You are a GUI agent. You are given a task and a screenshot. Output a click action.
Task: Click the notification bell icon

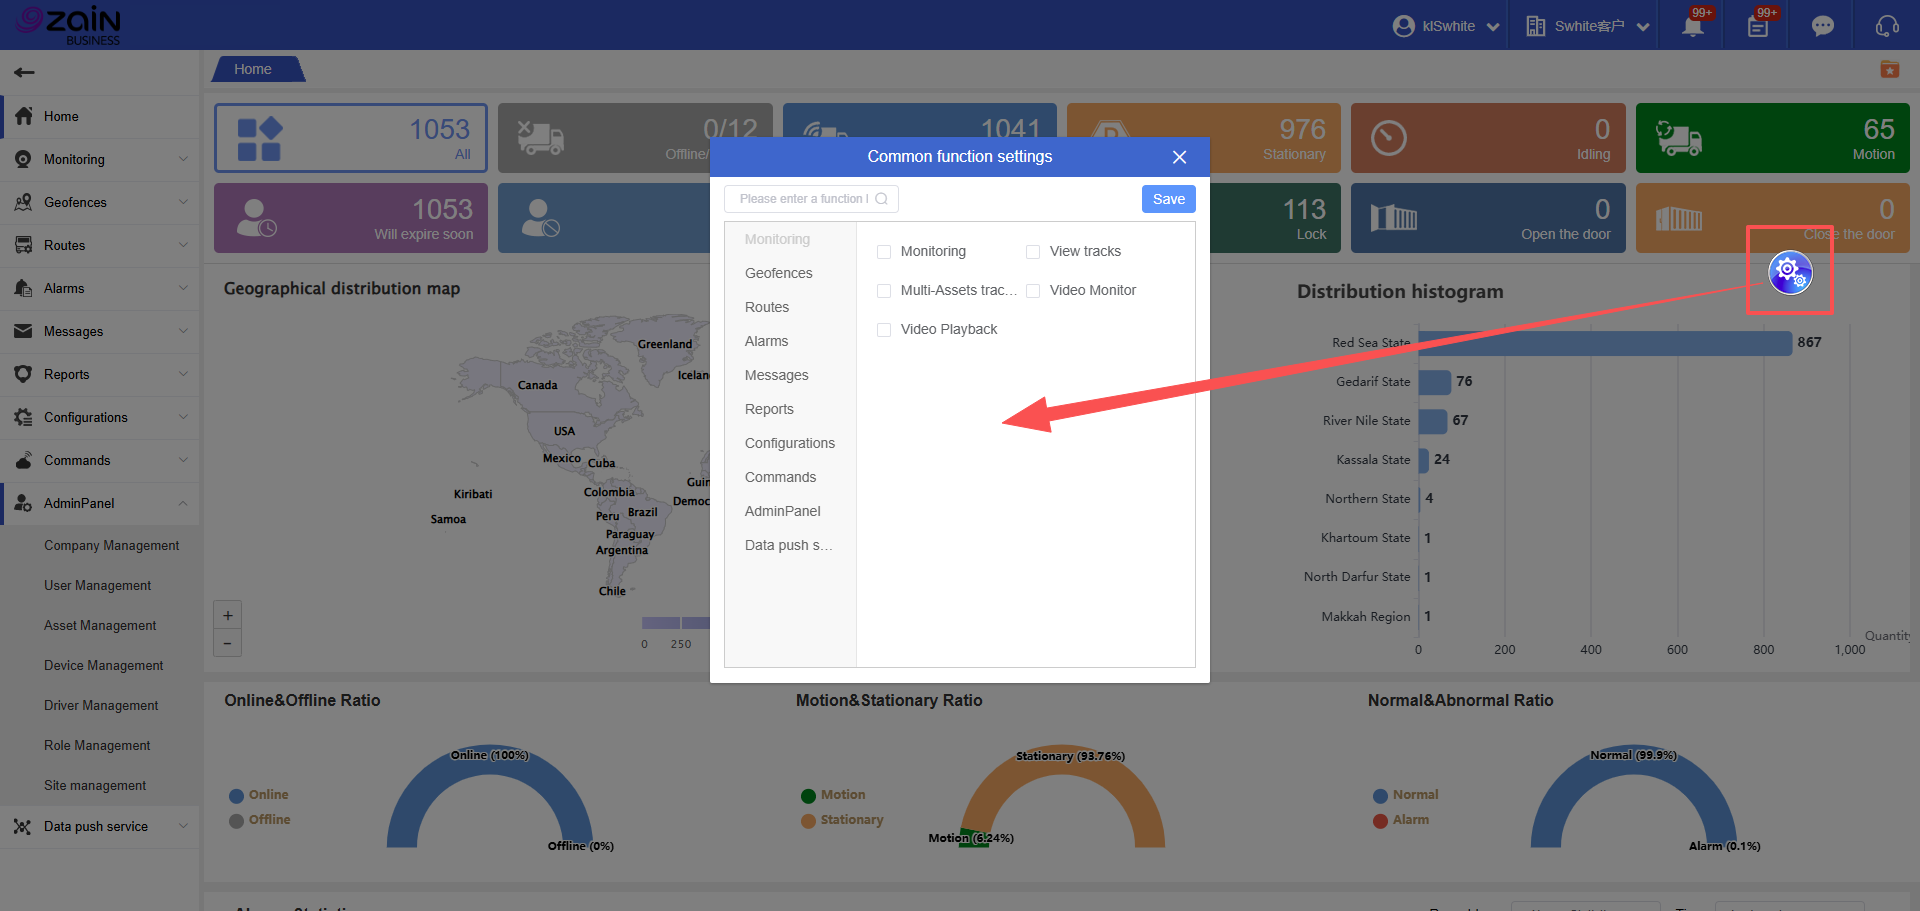click(x=1692, y=26)
